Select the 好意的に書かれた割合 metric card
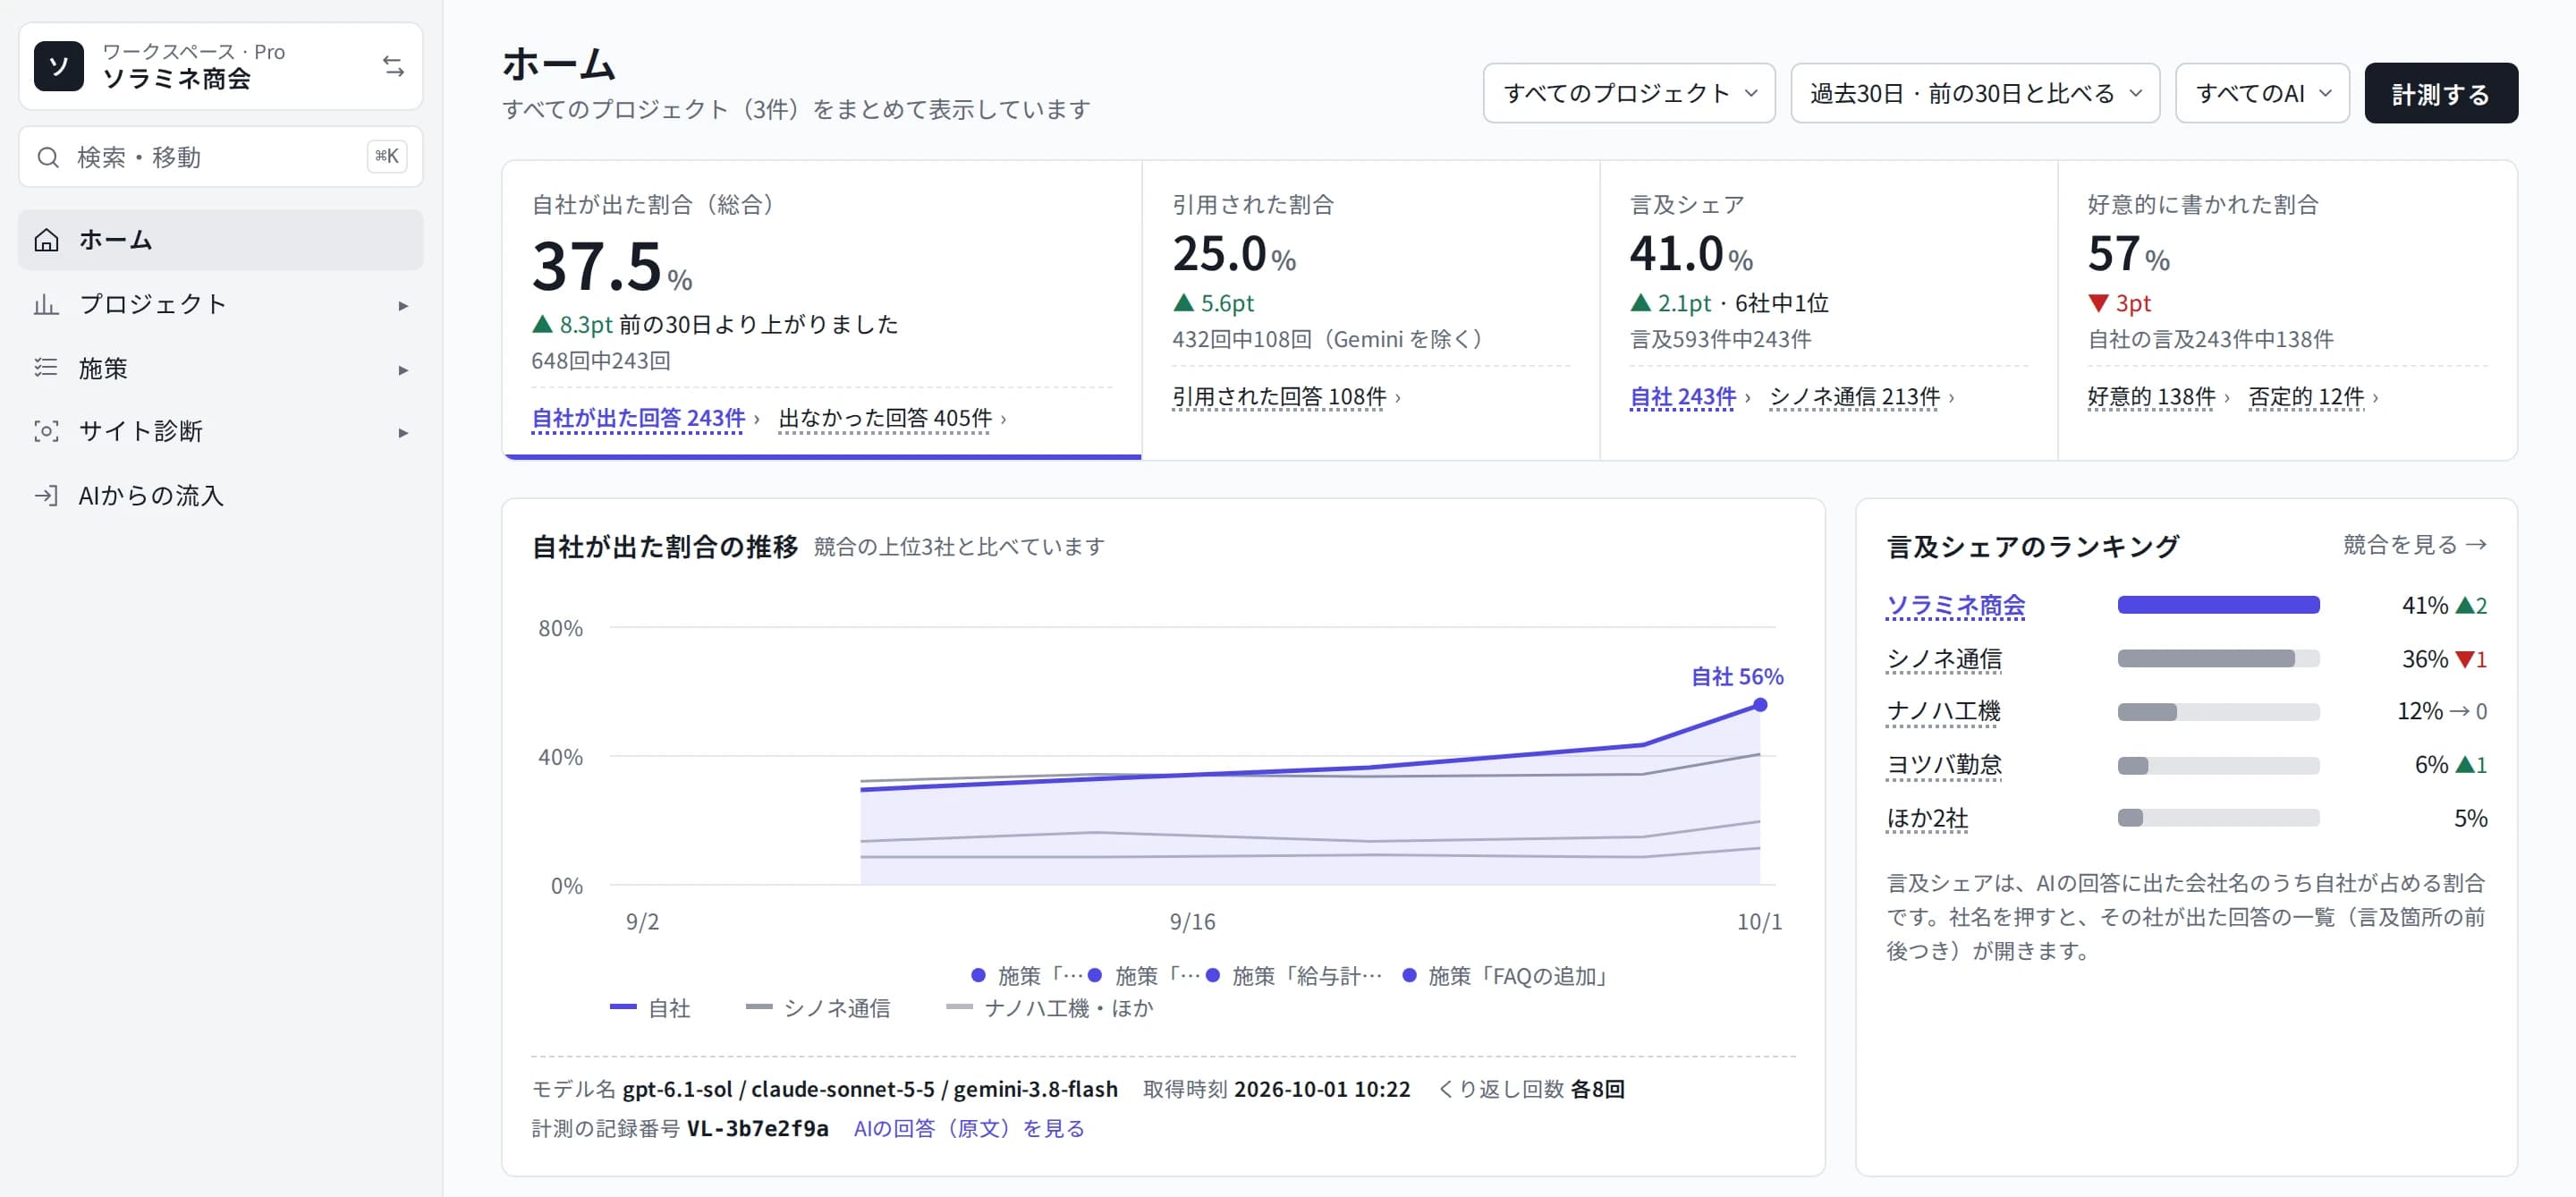 (x=2287, y=310)
